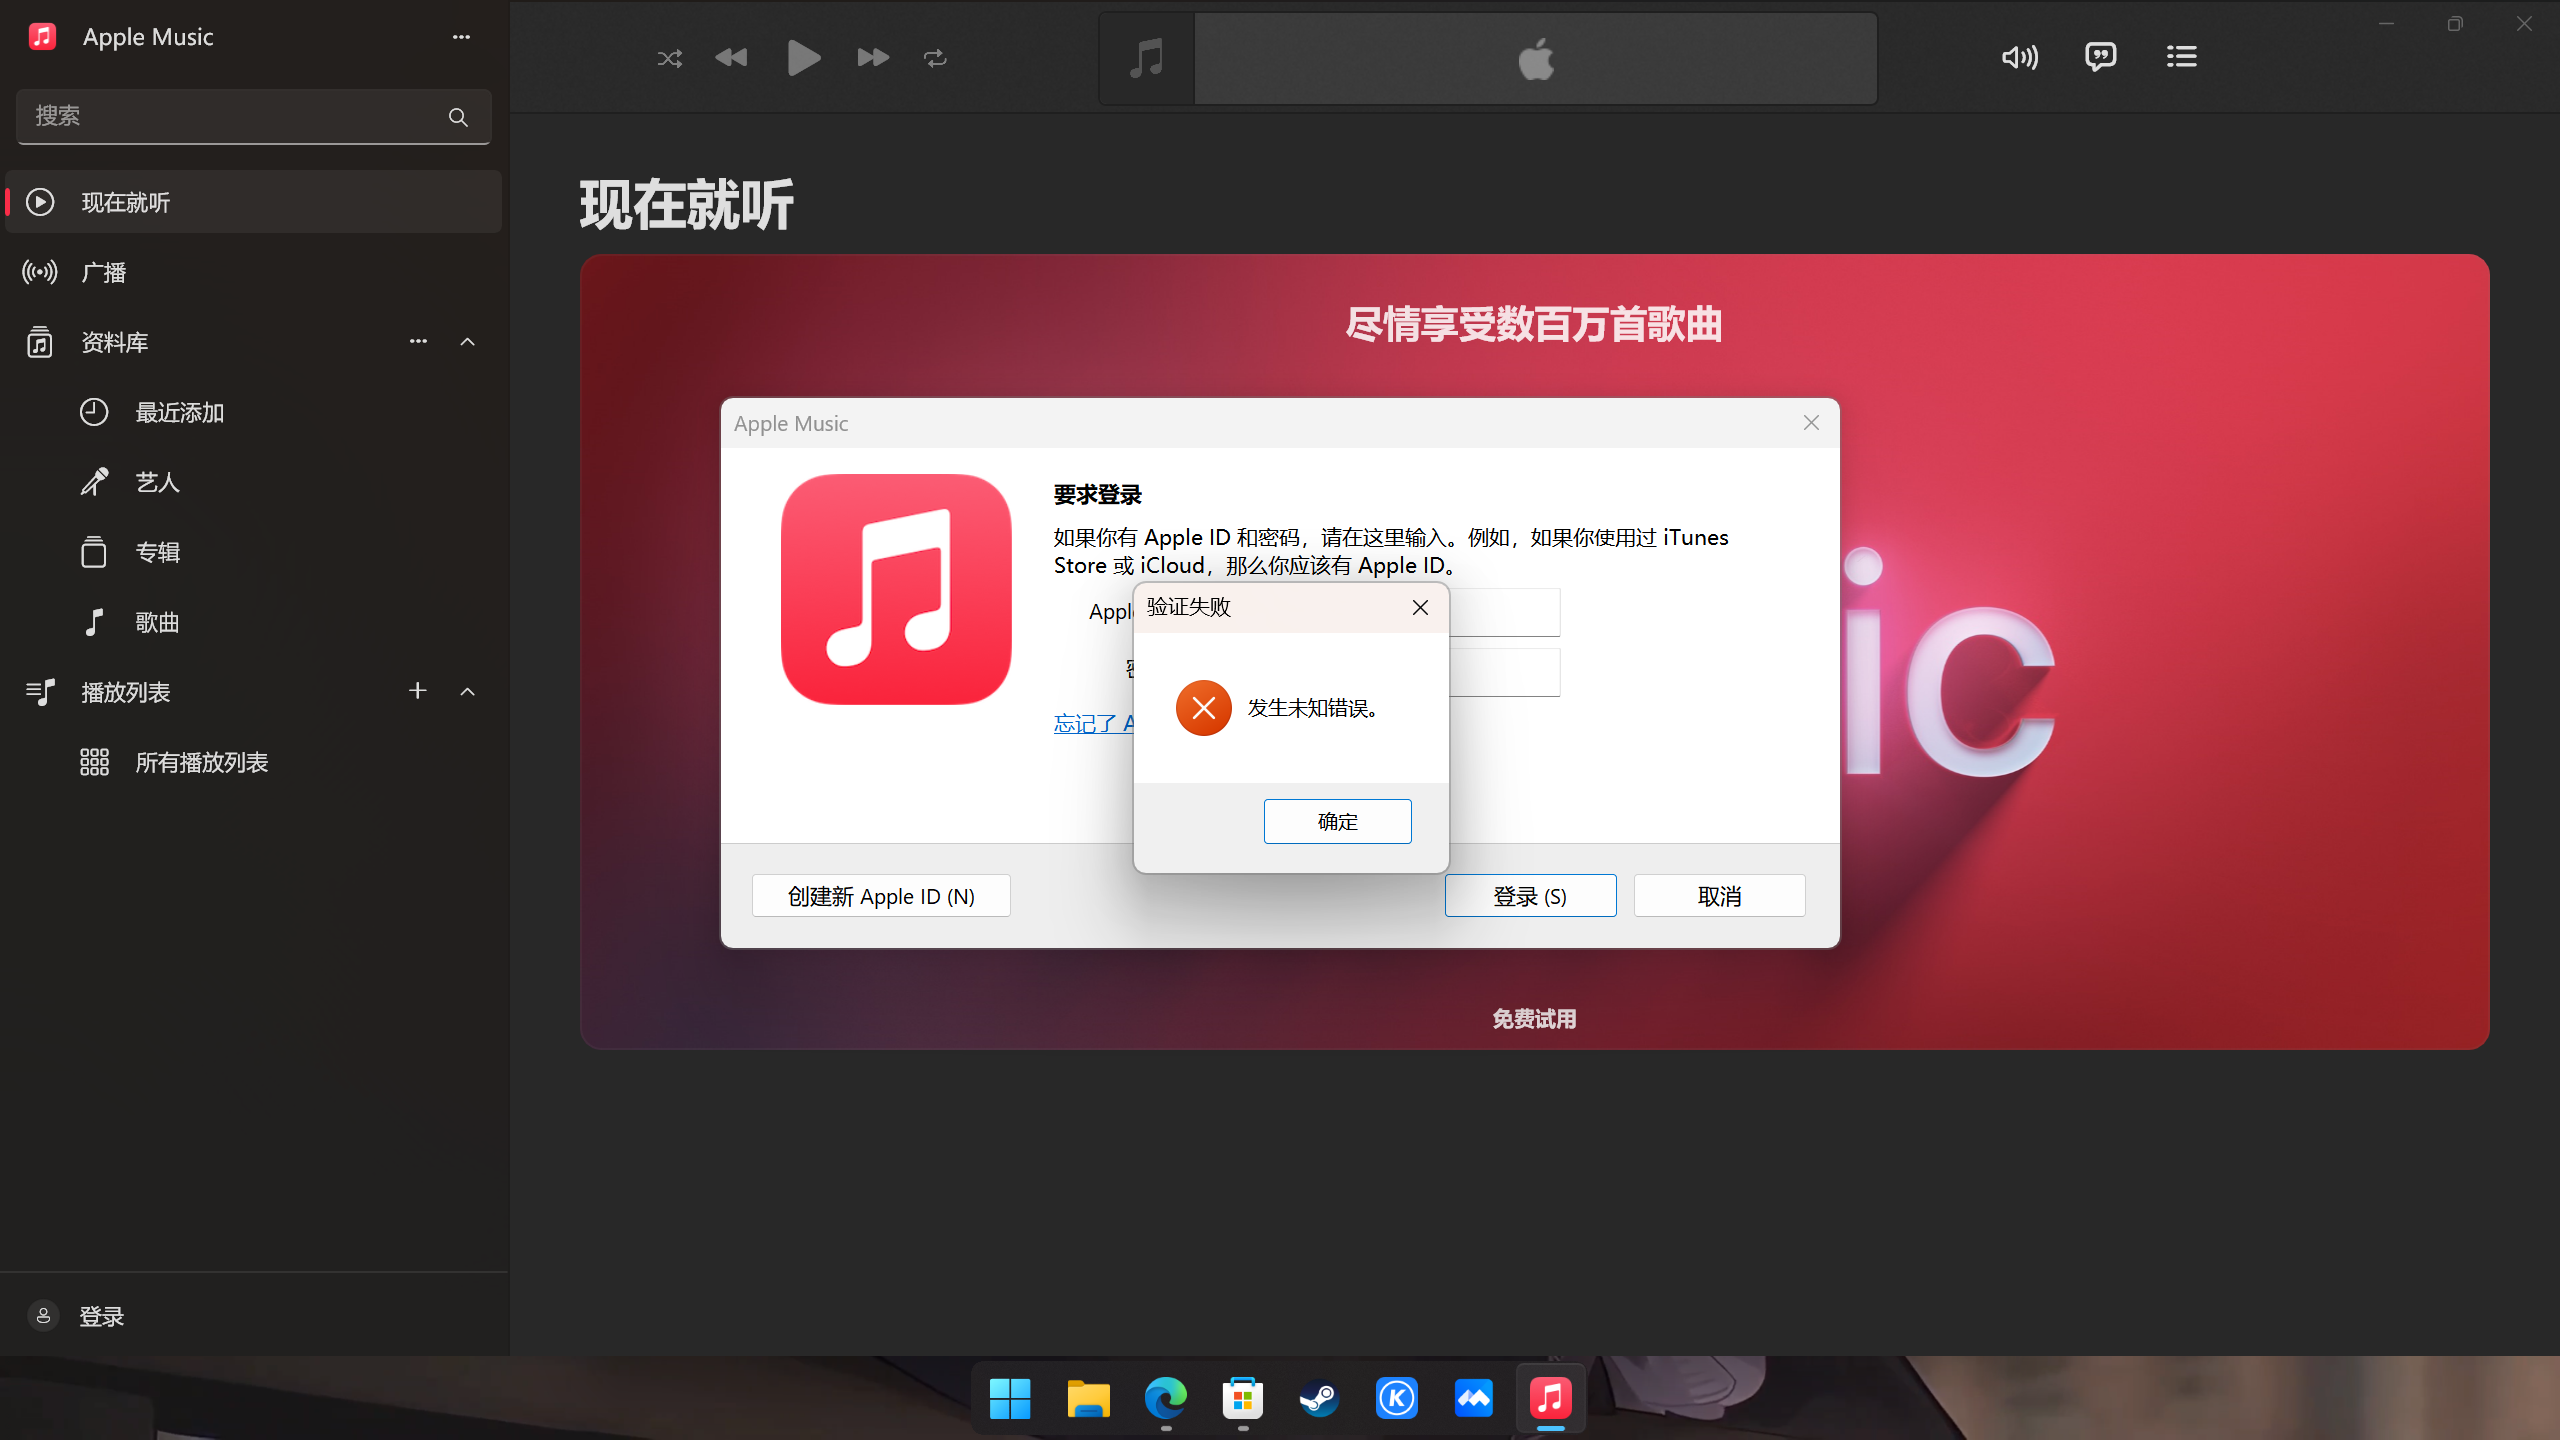Skip to the next track
Screen dimensions: 2560x1440
(872, 58)
